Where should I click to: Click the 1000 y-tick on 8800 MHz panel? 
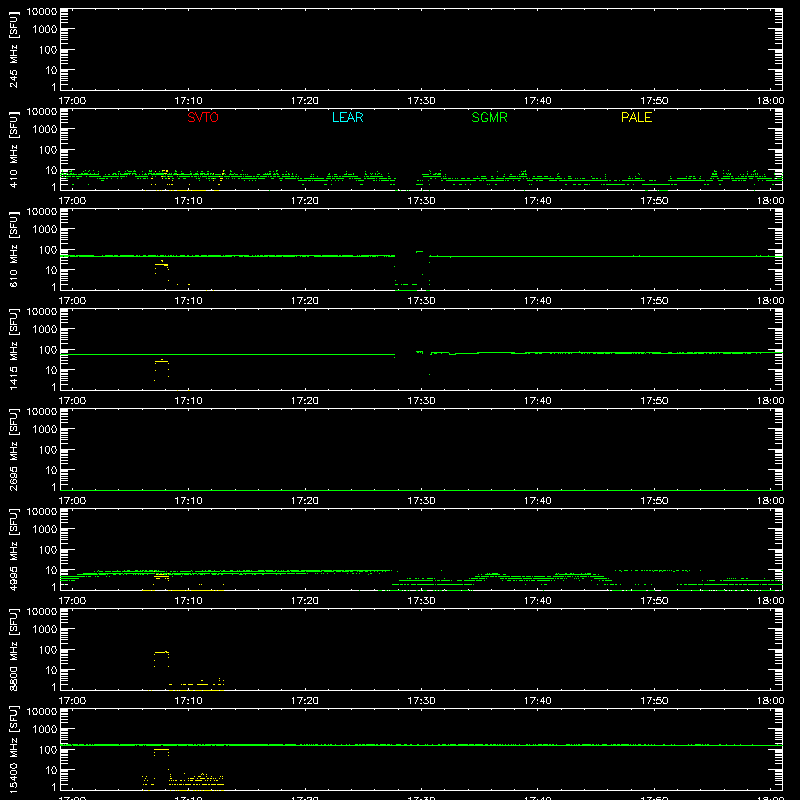tap(45, 630)
